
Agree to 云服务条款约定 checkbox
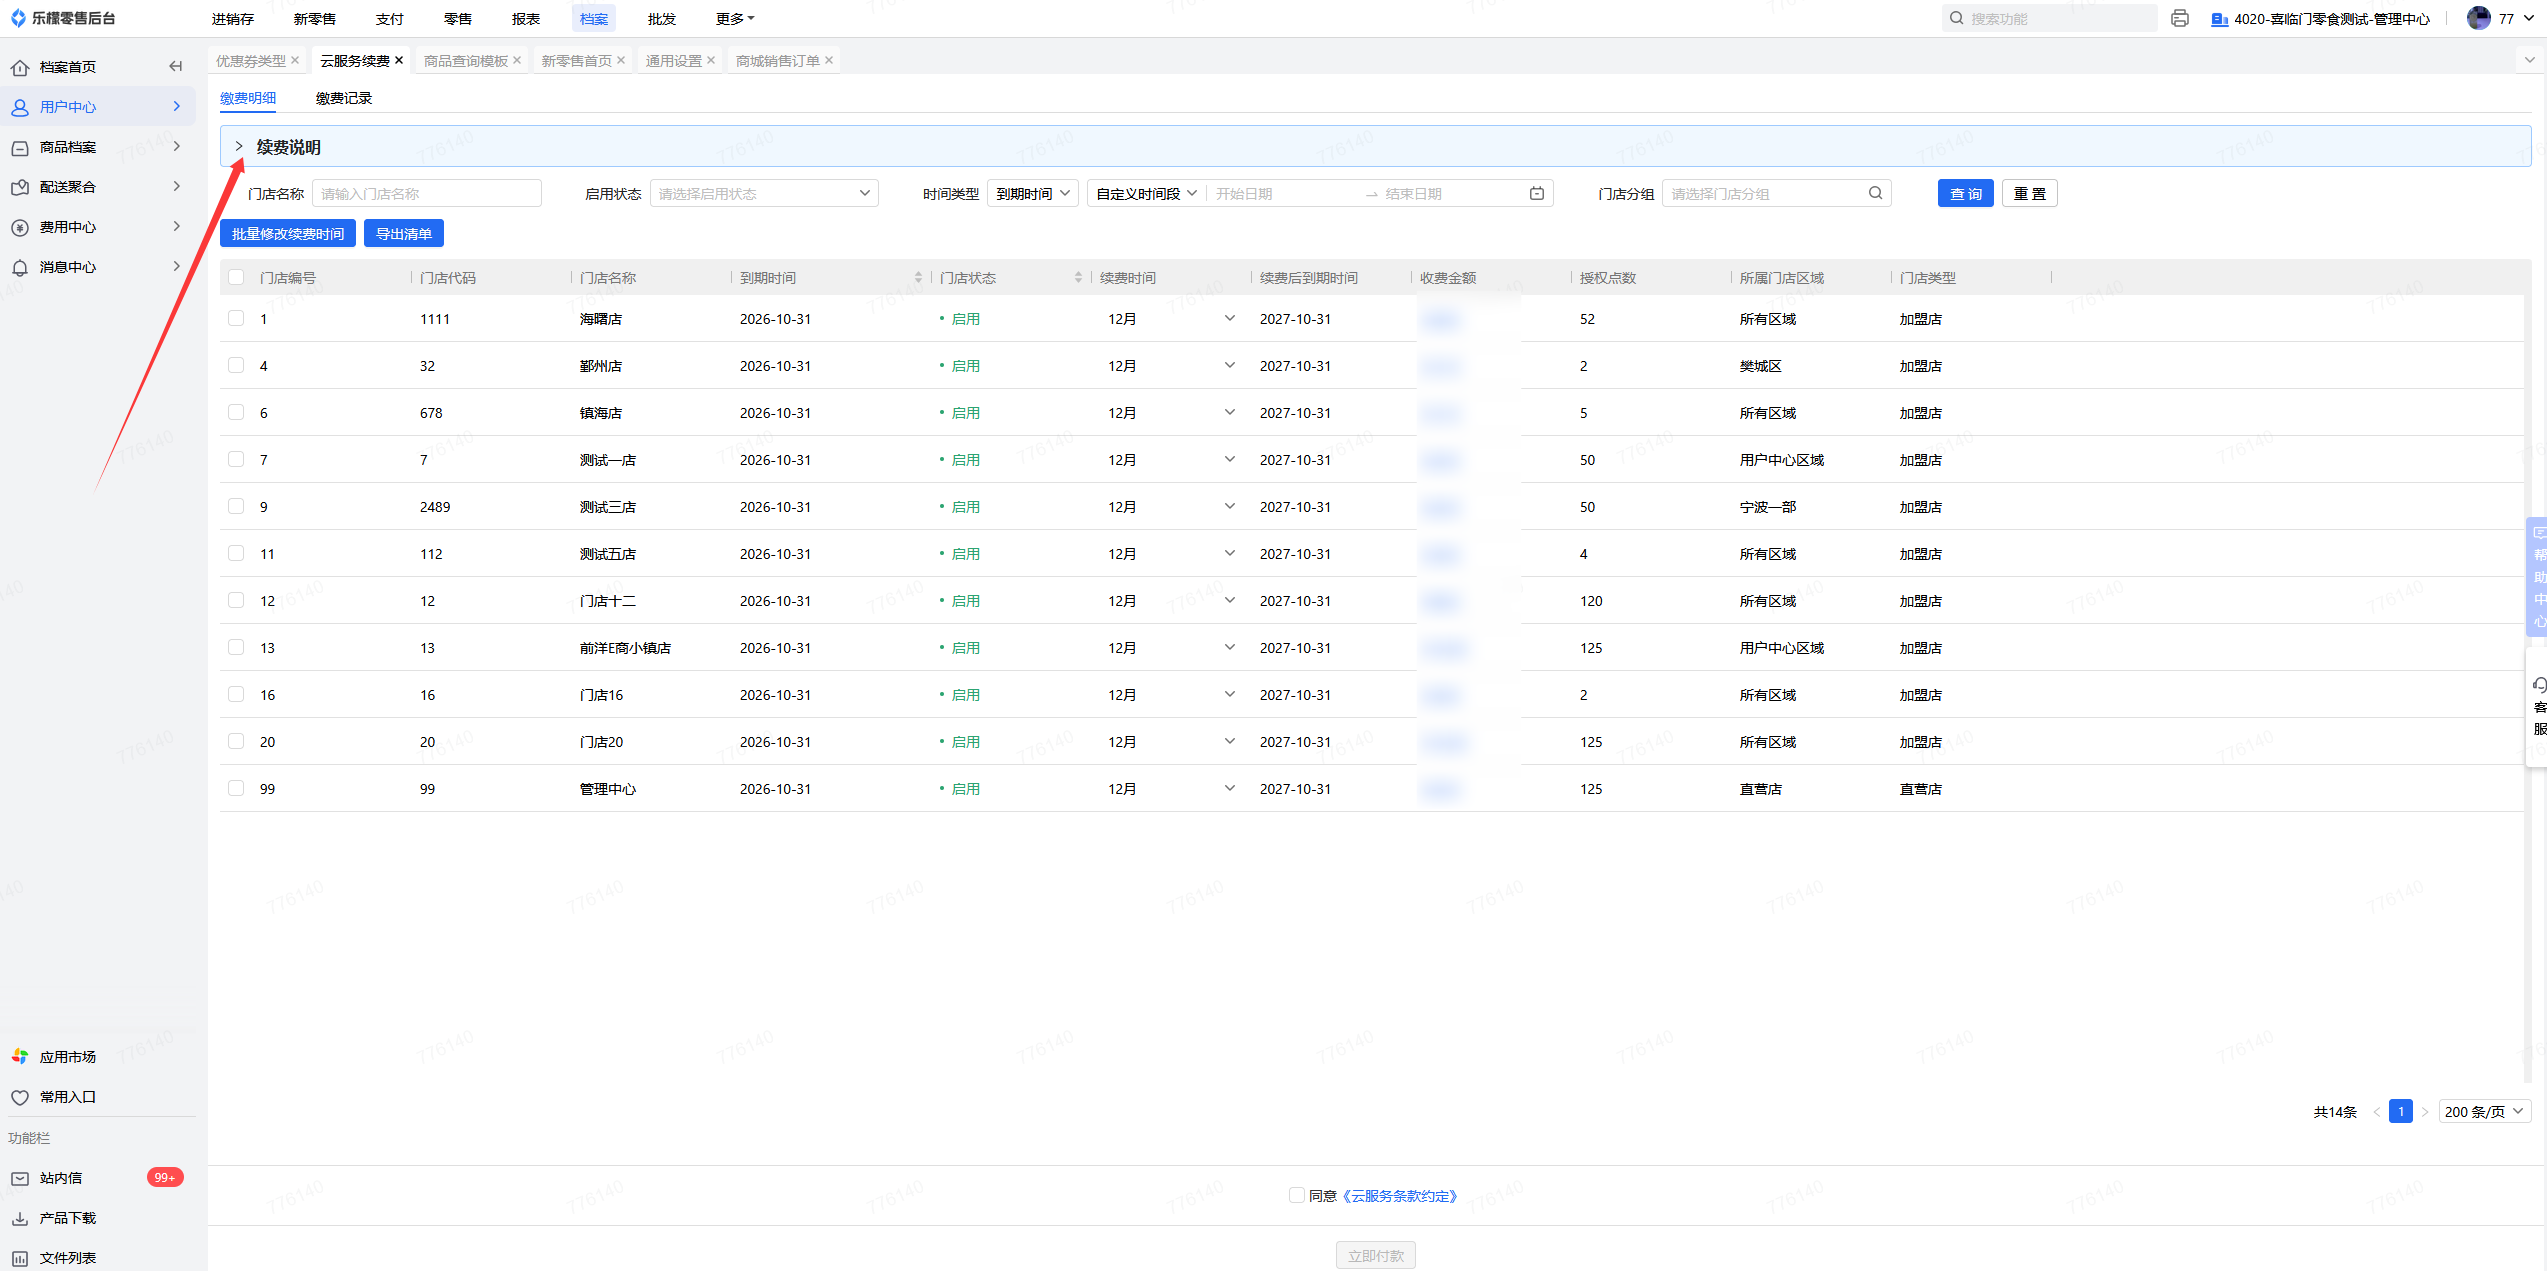[1296, 1195]
